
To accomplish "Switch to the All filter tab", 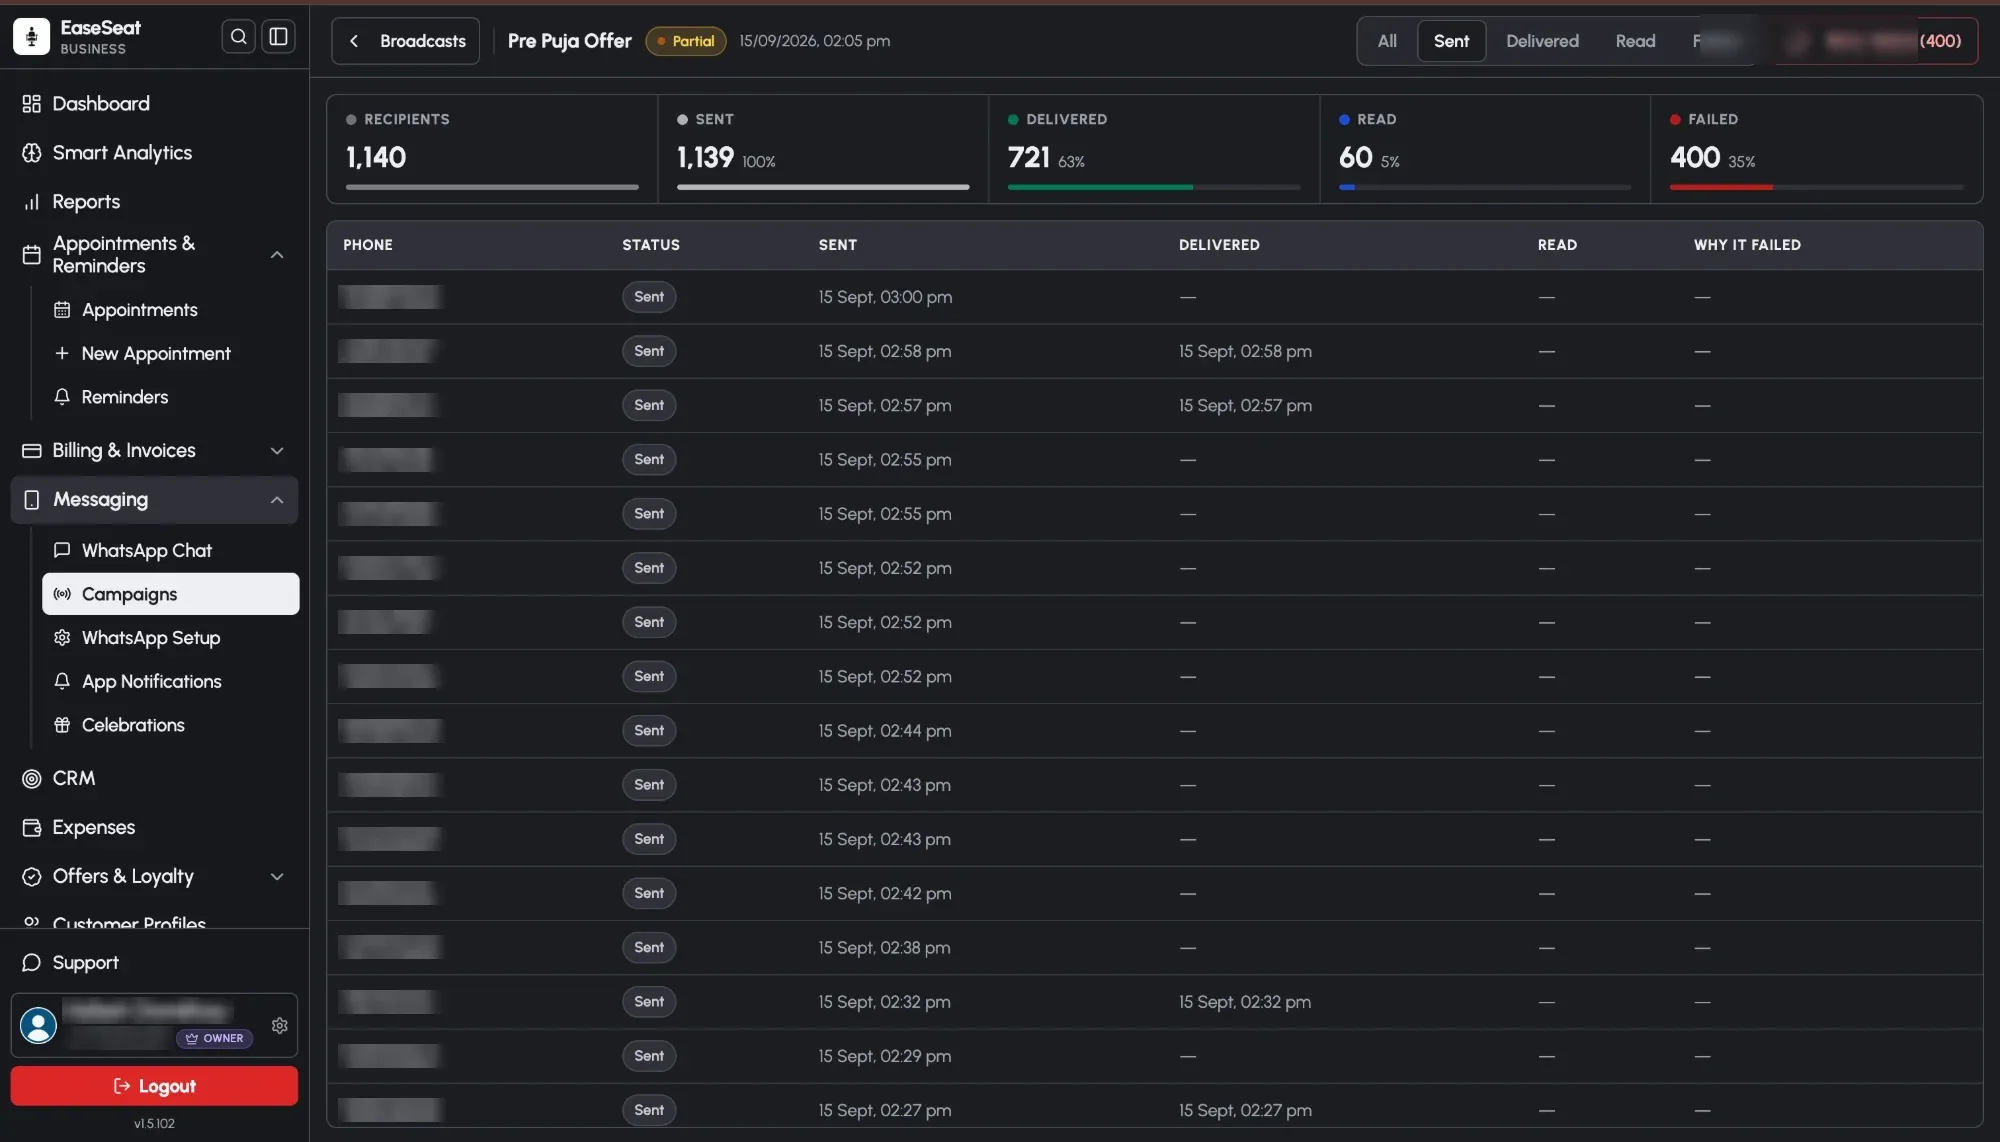I will (1387, 41).
